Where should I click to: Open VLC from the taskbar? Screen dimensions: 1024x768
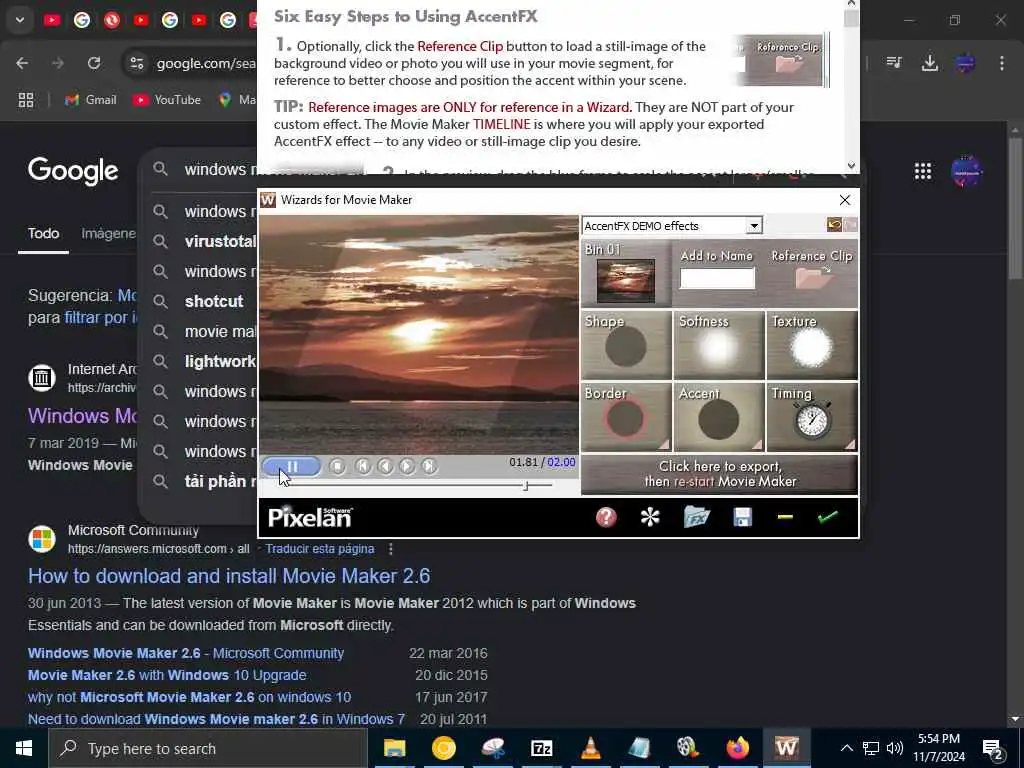590,748
